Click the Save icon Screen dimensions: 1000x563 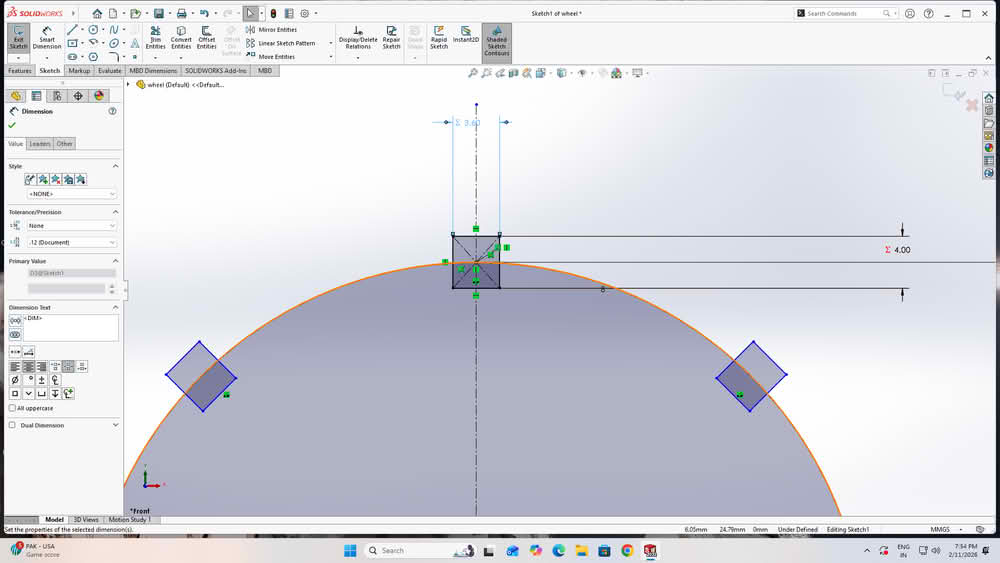[x=158, y=13]
